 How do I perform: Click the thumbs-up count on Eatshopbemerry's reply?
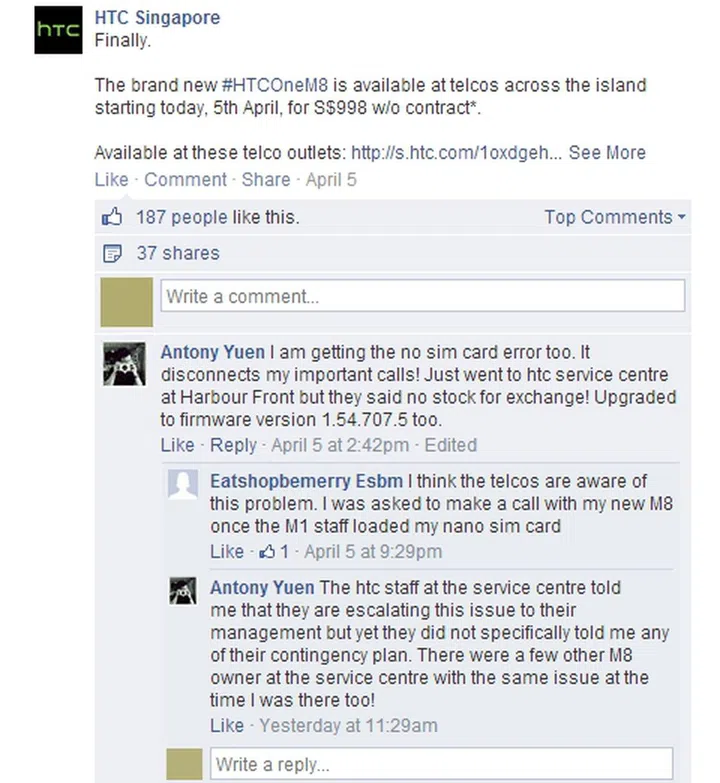pos(274,551)
